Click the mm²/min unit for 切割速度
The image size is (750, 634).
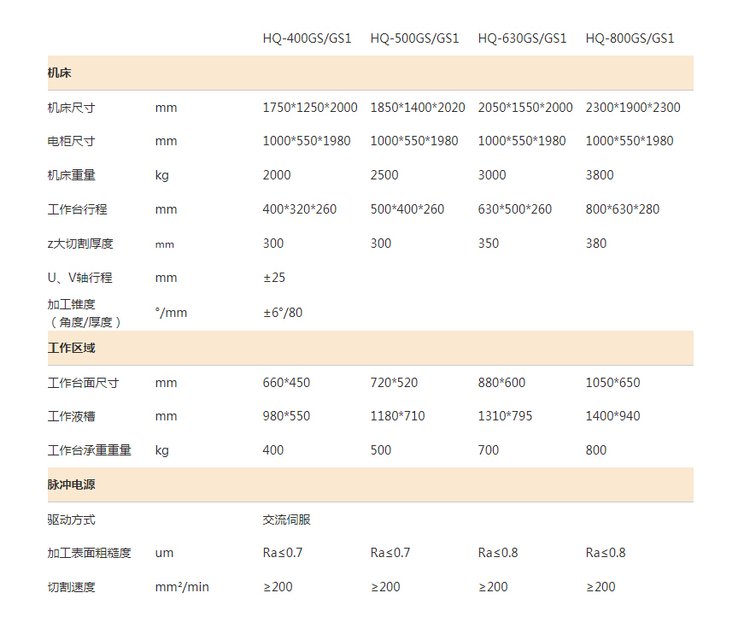point(182,587)
